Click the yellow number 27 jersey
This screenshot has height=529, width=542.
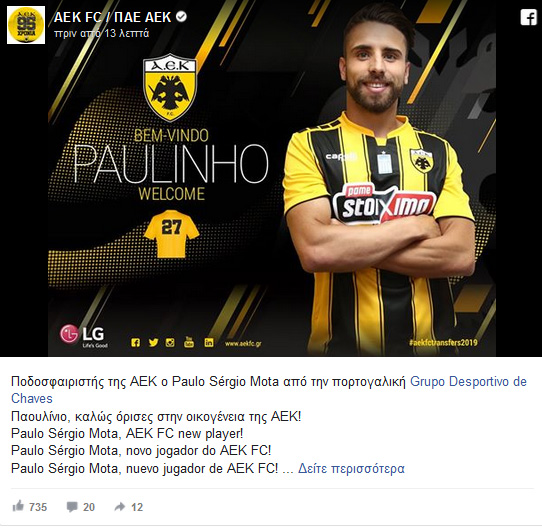(x=172, y=234)
